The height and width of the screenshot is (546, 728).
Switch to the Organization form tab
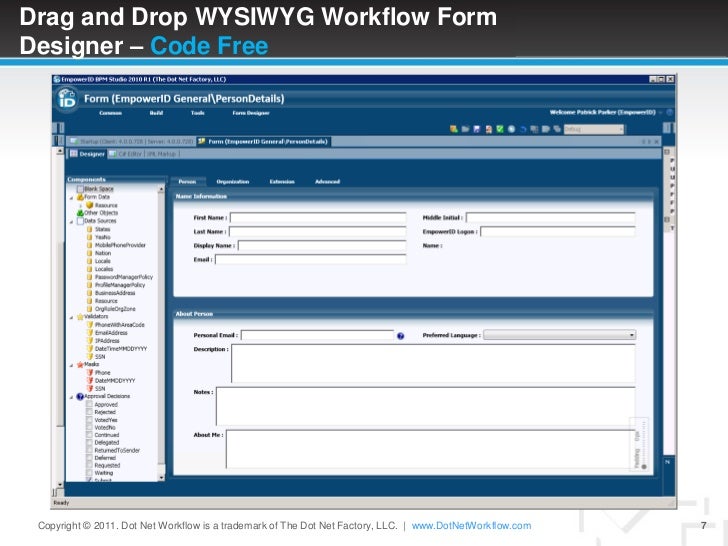[x=233, y=182]
